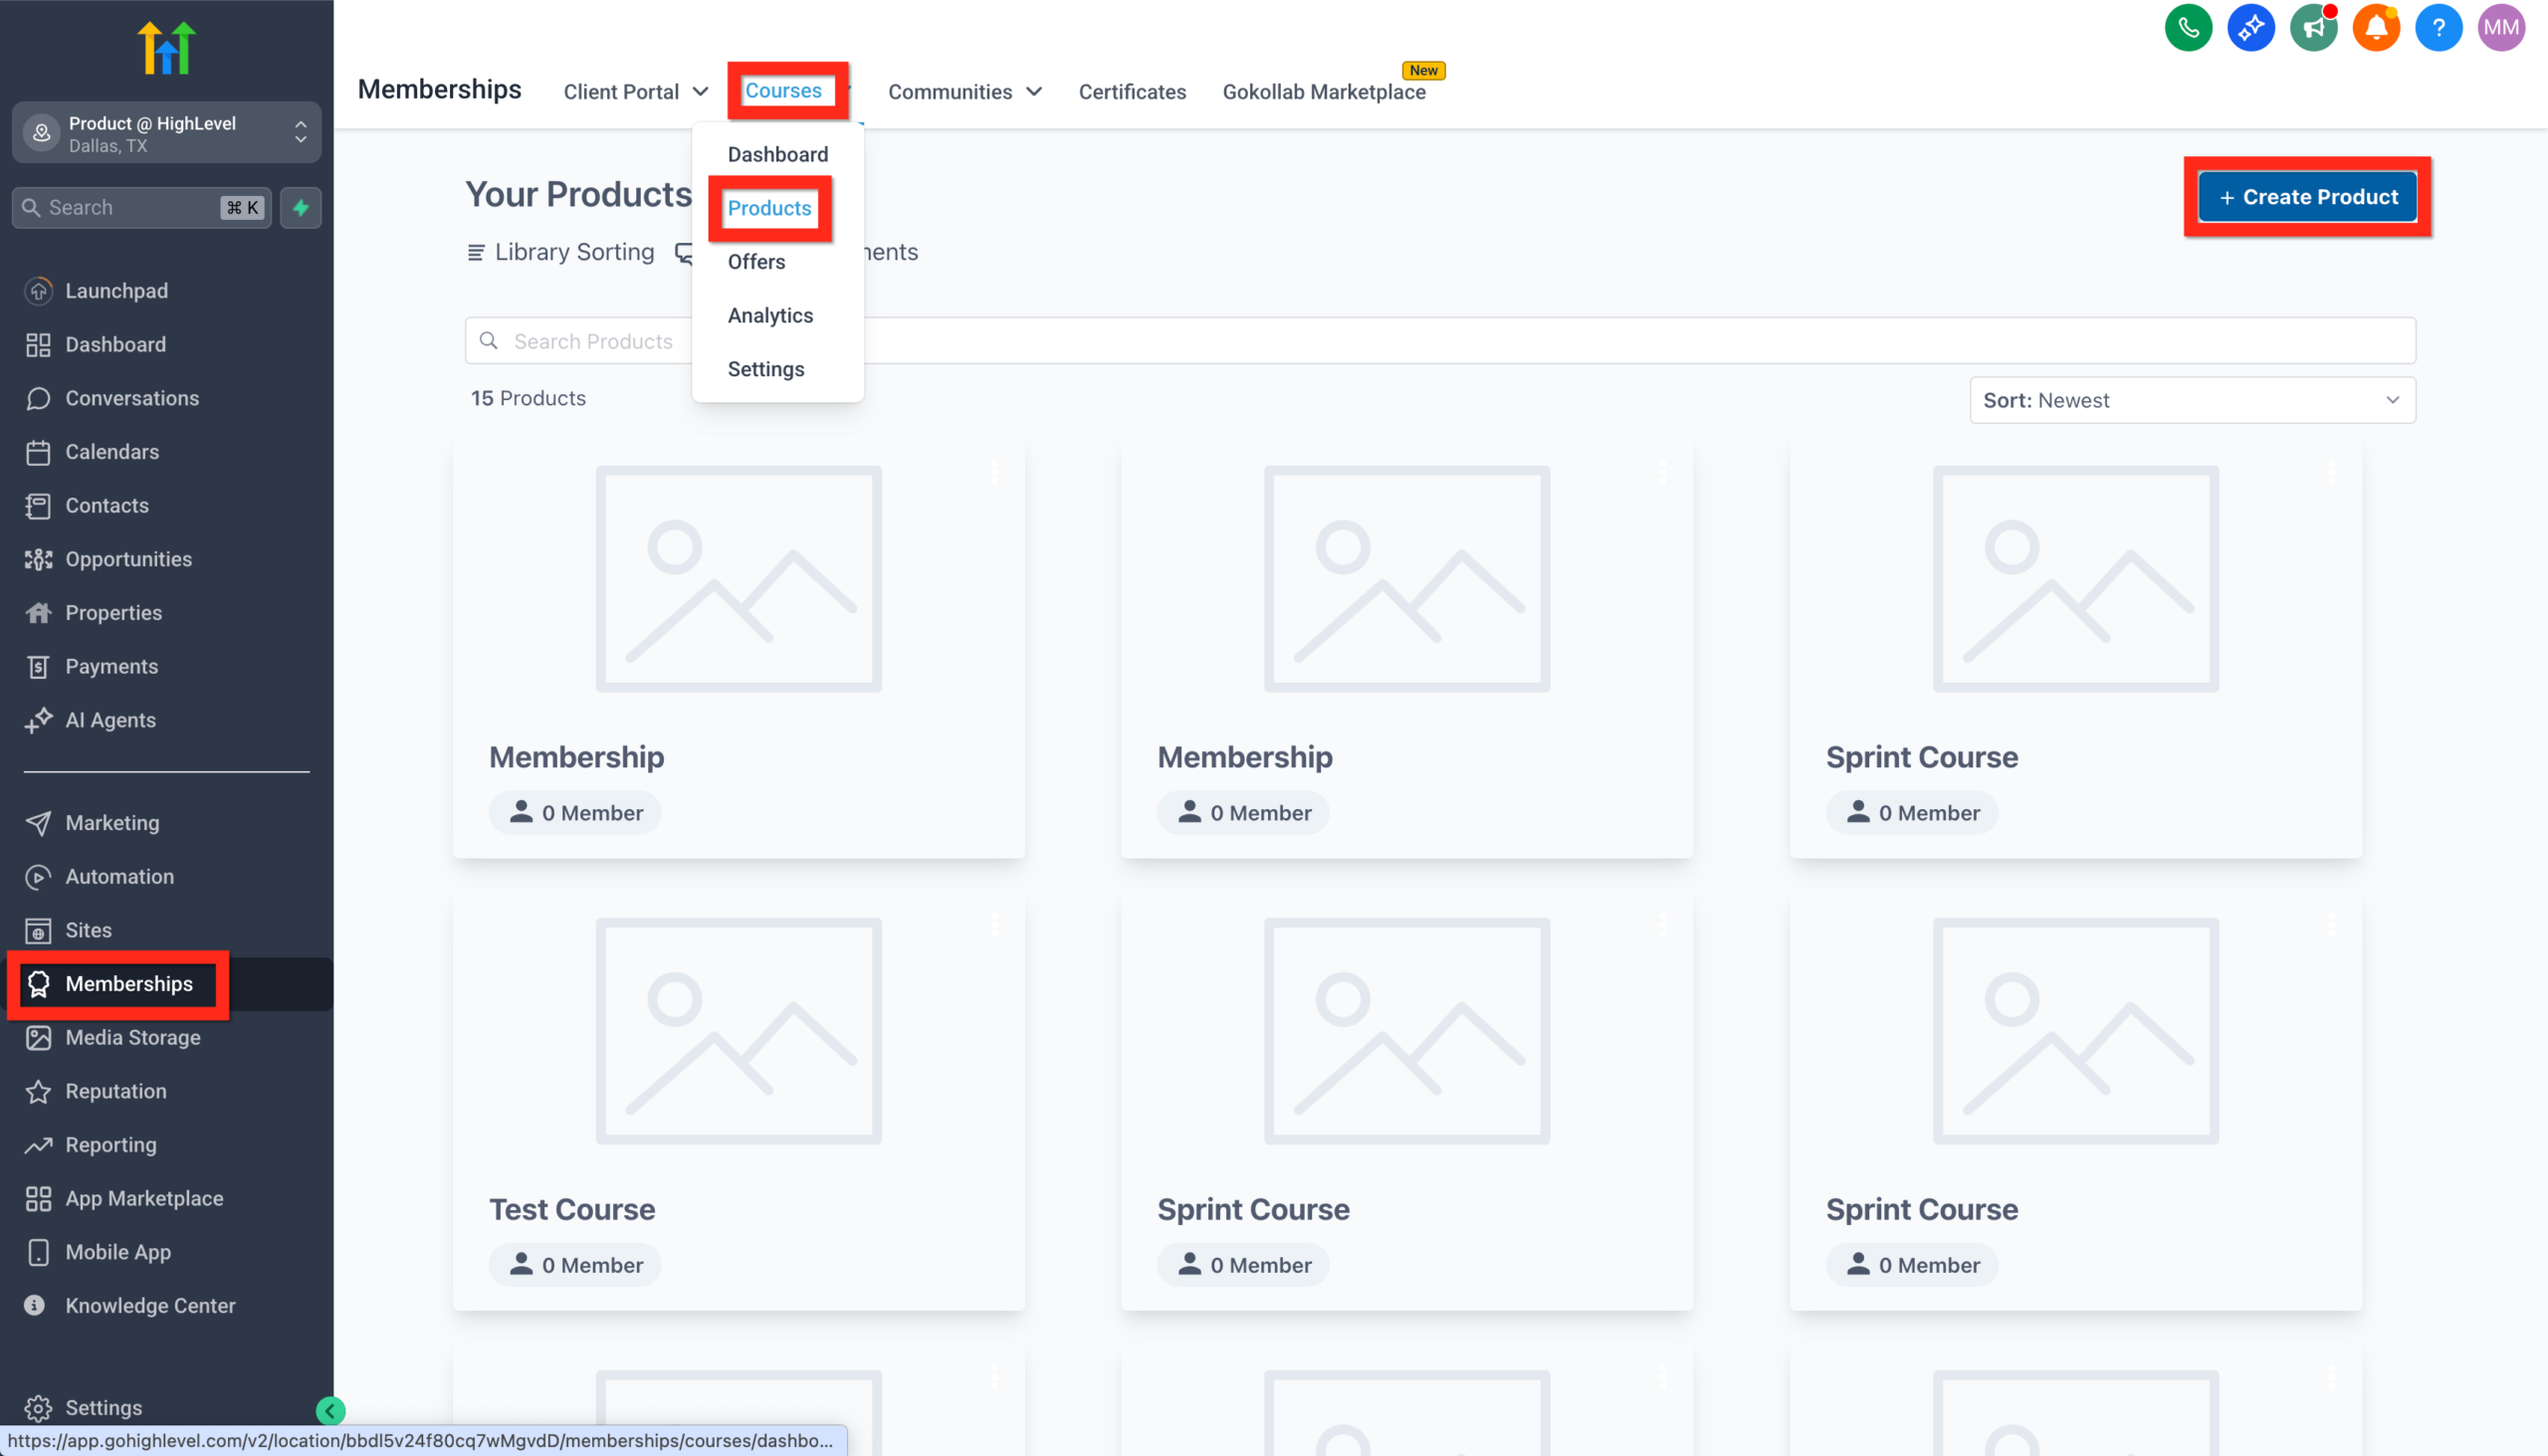Open Conversations from the sidebar
The height and width of the screenshot is (1456, 2548).
pos(131,398)
